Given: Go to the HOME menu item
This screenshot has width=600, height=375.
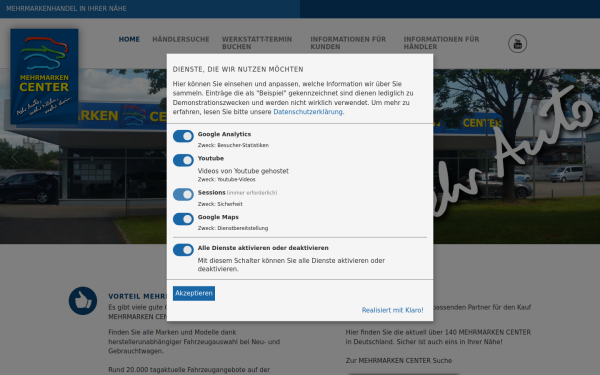Looking at the screenshot, I should point(129,39).
